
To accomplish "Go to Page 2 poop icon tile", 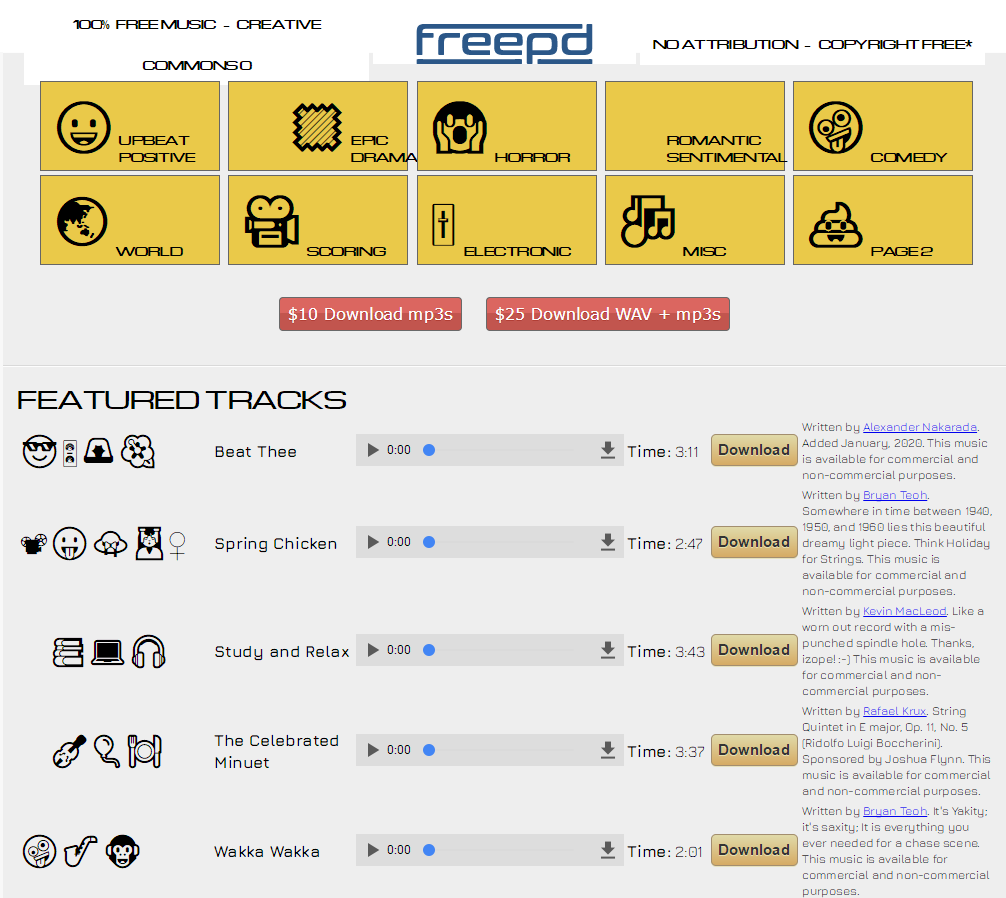I will [x=883, y=220].
